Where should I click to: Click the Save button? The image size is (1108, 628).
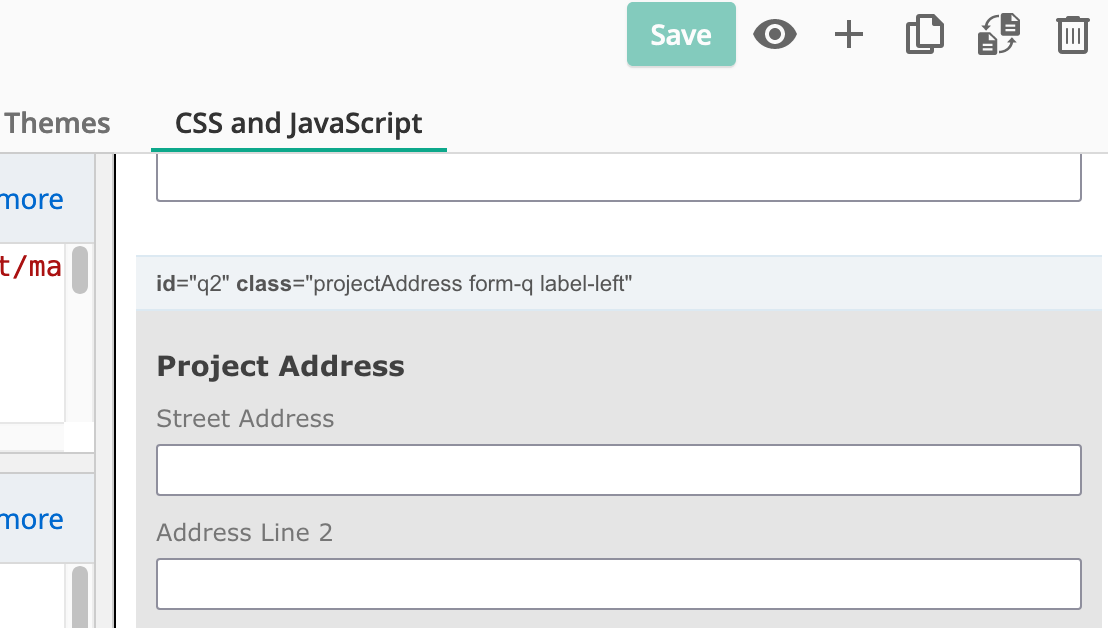681,35
